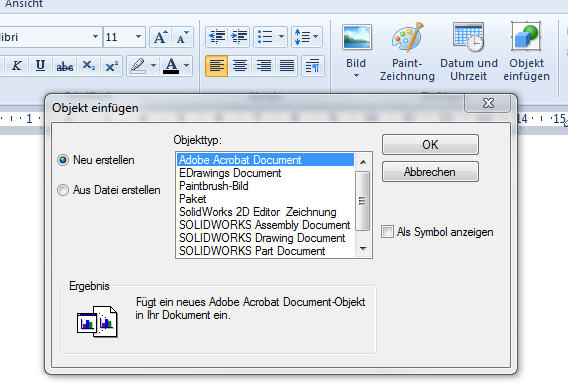The height and width of the screenshot is (387, 568).
Task: Open the bullet list style dropdown
Action: 281,37
